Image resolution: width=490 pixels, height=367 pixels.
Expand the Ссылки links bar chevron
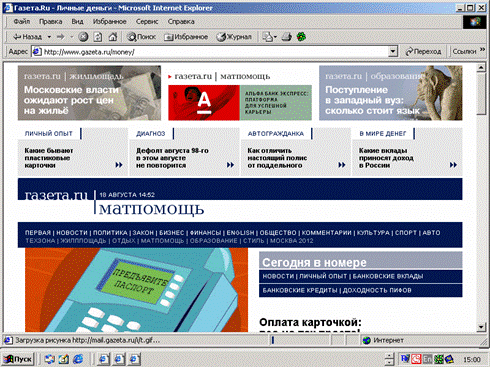point(482,50)
